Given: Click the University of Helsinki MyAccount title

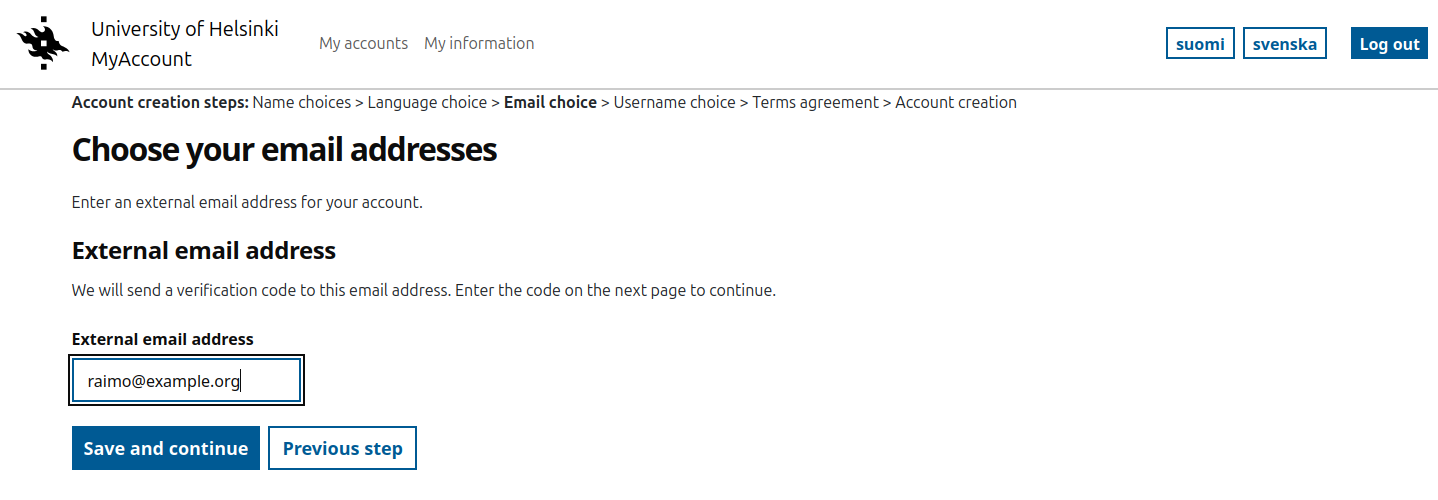Looking at the screenshot, I should [x=184, y=44].
